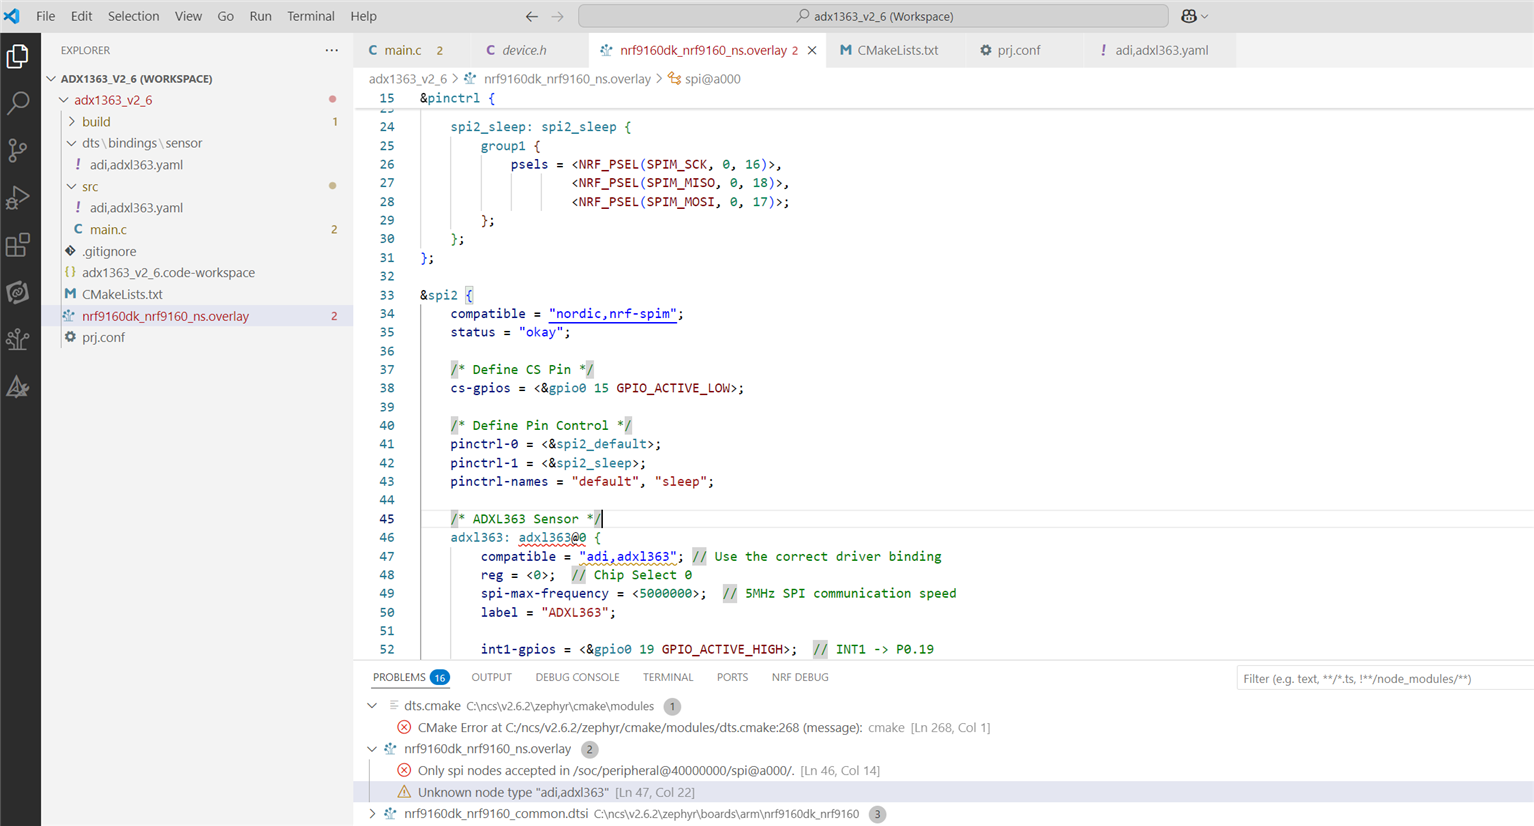The height and width of the screenshot is (826, 1534).
Task: Click the activity bar icon below nRF Connect
Action: coord(18,339)
